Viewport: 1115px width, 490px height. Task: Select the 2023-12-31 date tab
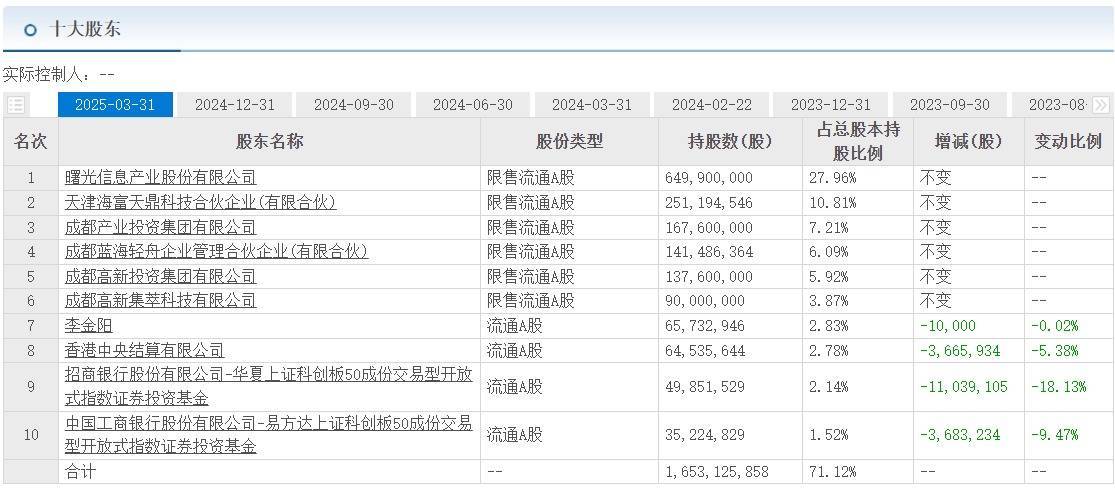(831, 105)
